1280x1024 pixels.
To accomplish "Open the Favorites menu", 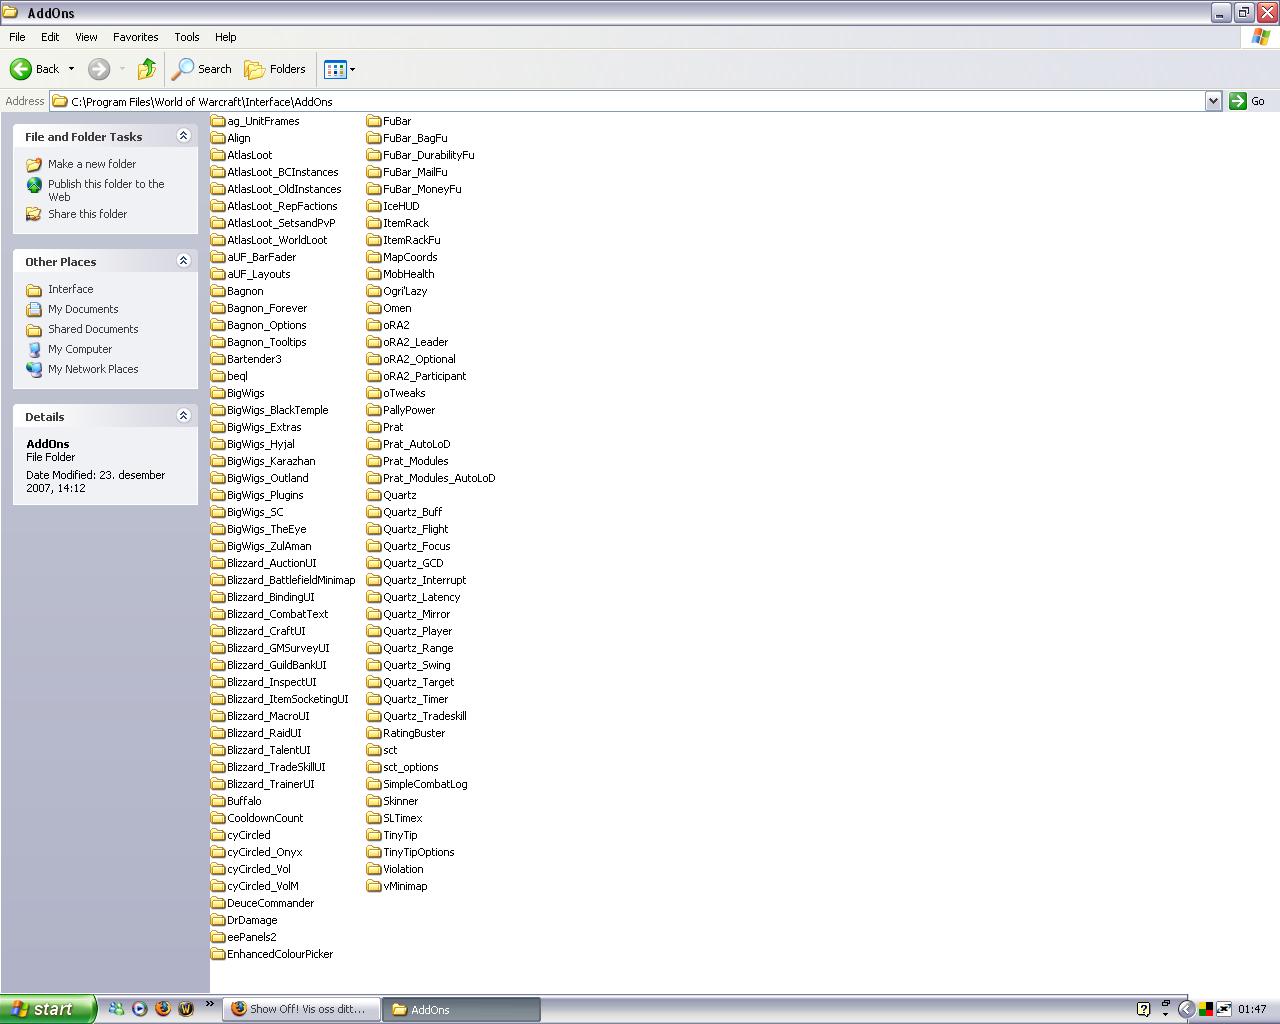I will 135,37.
